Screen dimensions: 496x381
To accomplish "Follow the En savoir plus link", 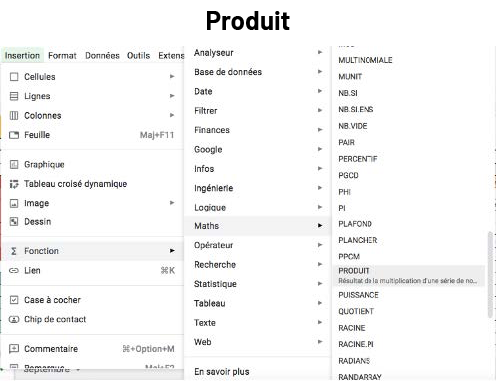I will pos(222,371).
